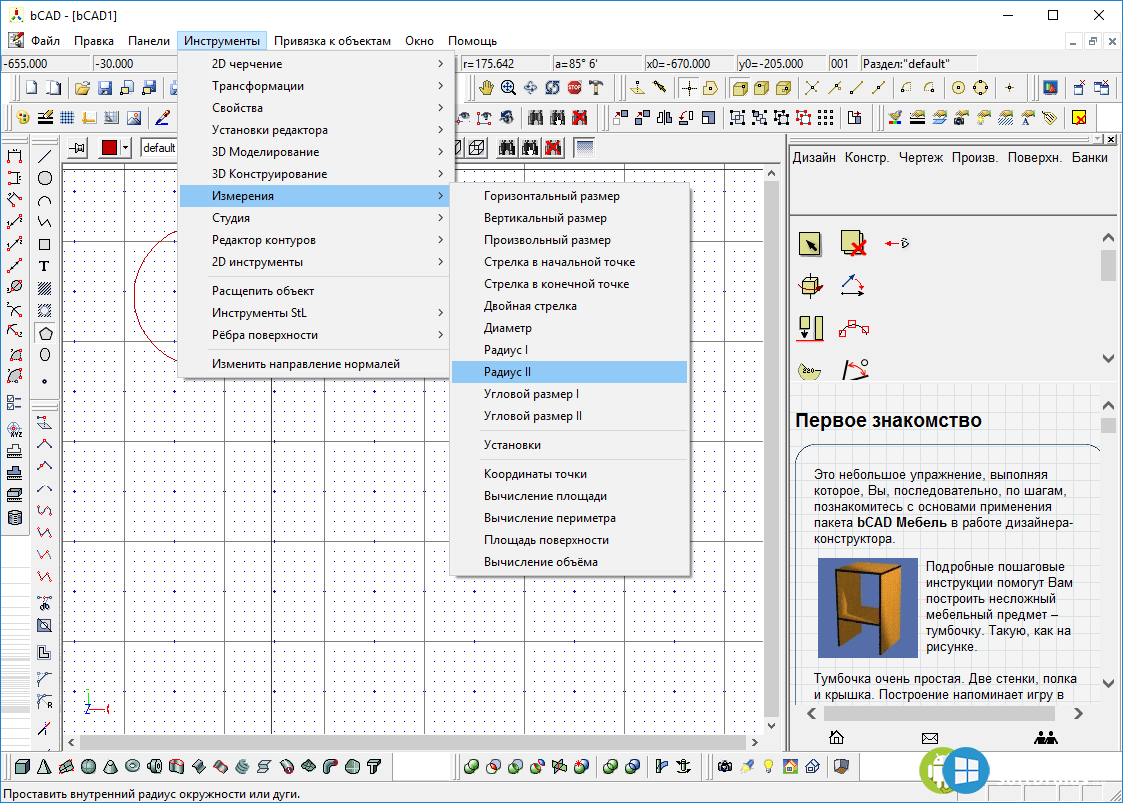The image size is (1123, 803).
Task: Open the Банки tab
Action: tap(1089, 158)
